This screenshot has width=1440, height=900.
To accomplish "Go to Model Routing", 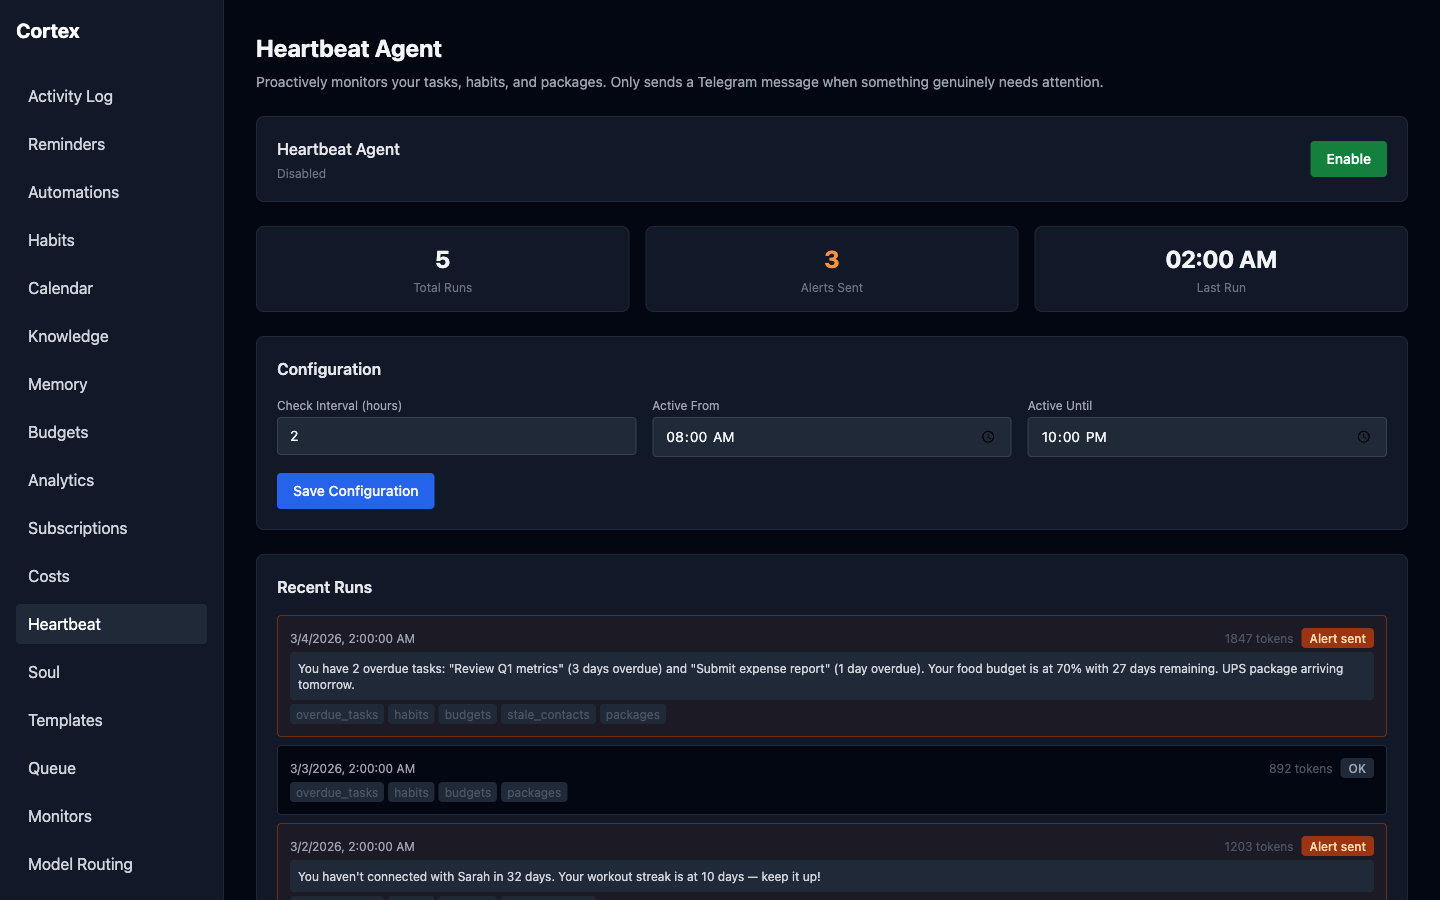I will (80, 864).
